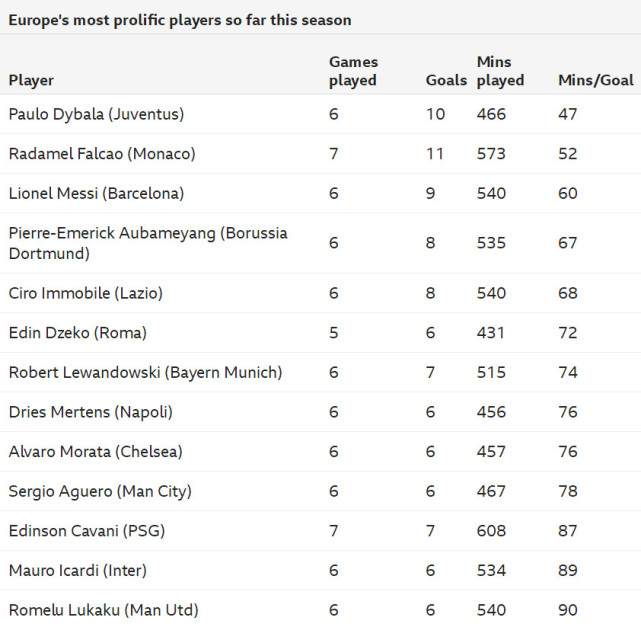Click Dries Mertens (Napoli) player name
Screen dimensions: 641x627
[x=90, y=412]
